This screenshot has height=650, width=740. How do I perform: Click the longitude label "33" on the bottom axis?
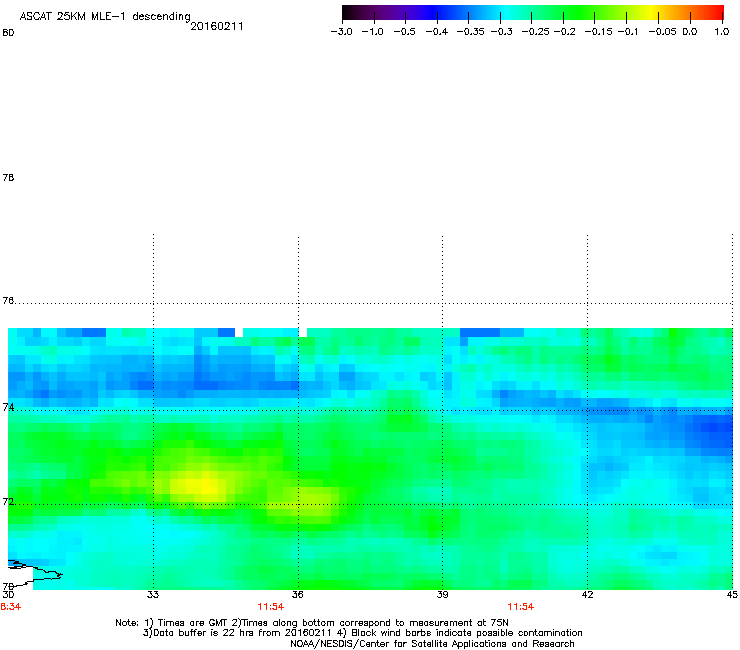pyautogui.click(x=152, y=594)
